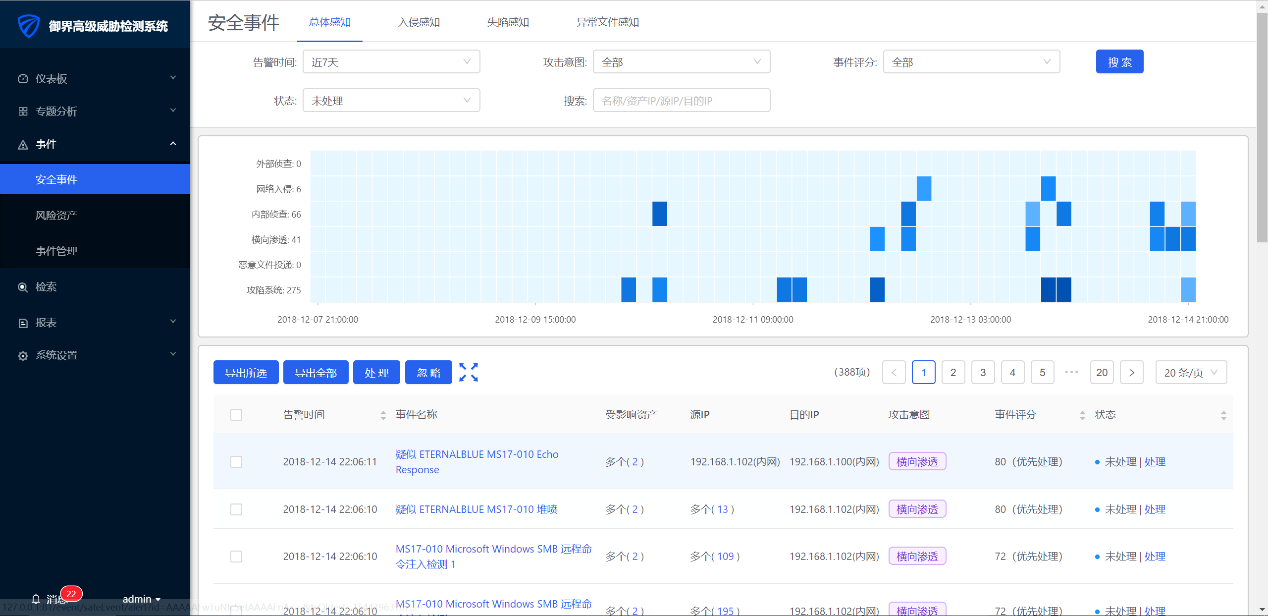Click the 报表 report icon in sidebar
Screen dimensions: 1268x616
tap(23, 323)
